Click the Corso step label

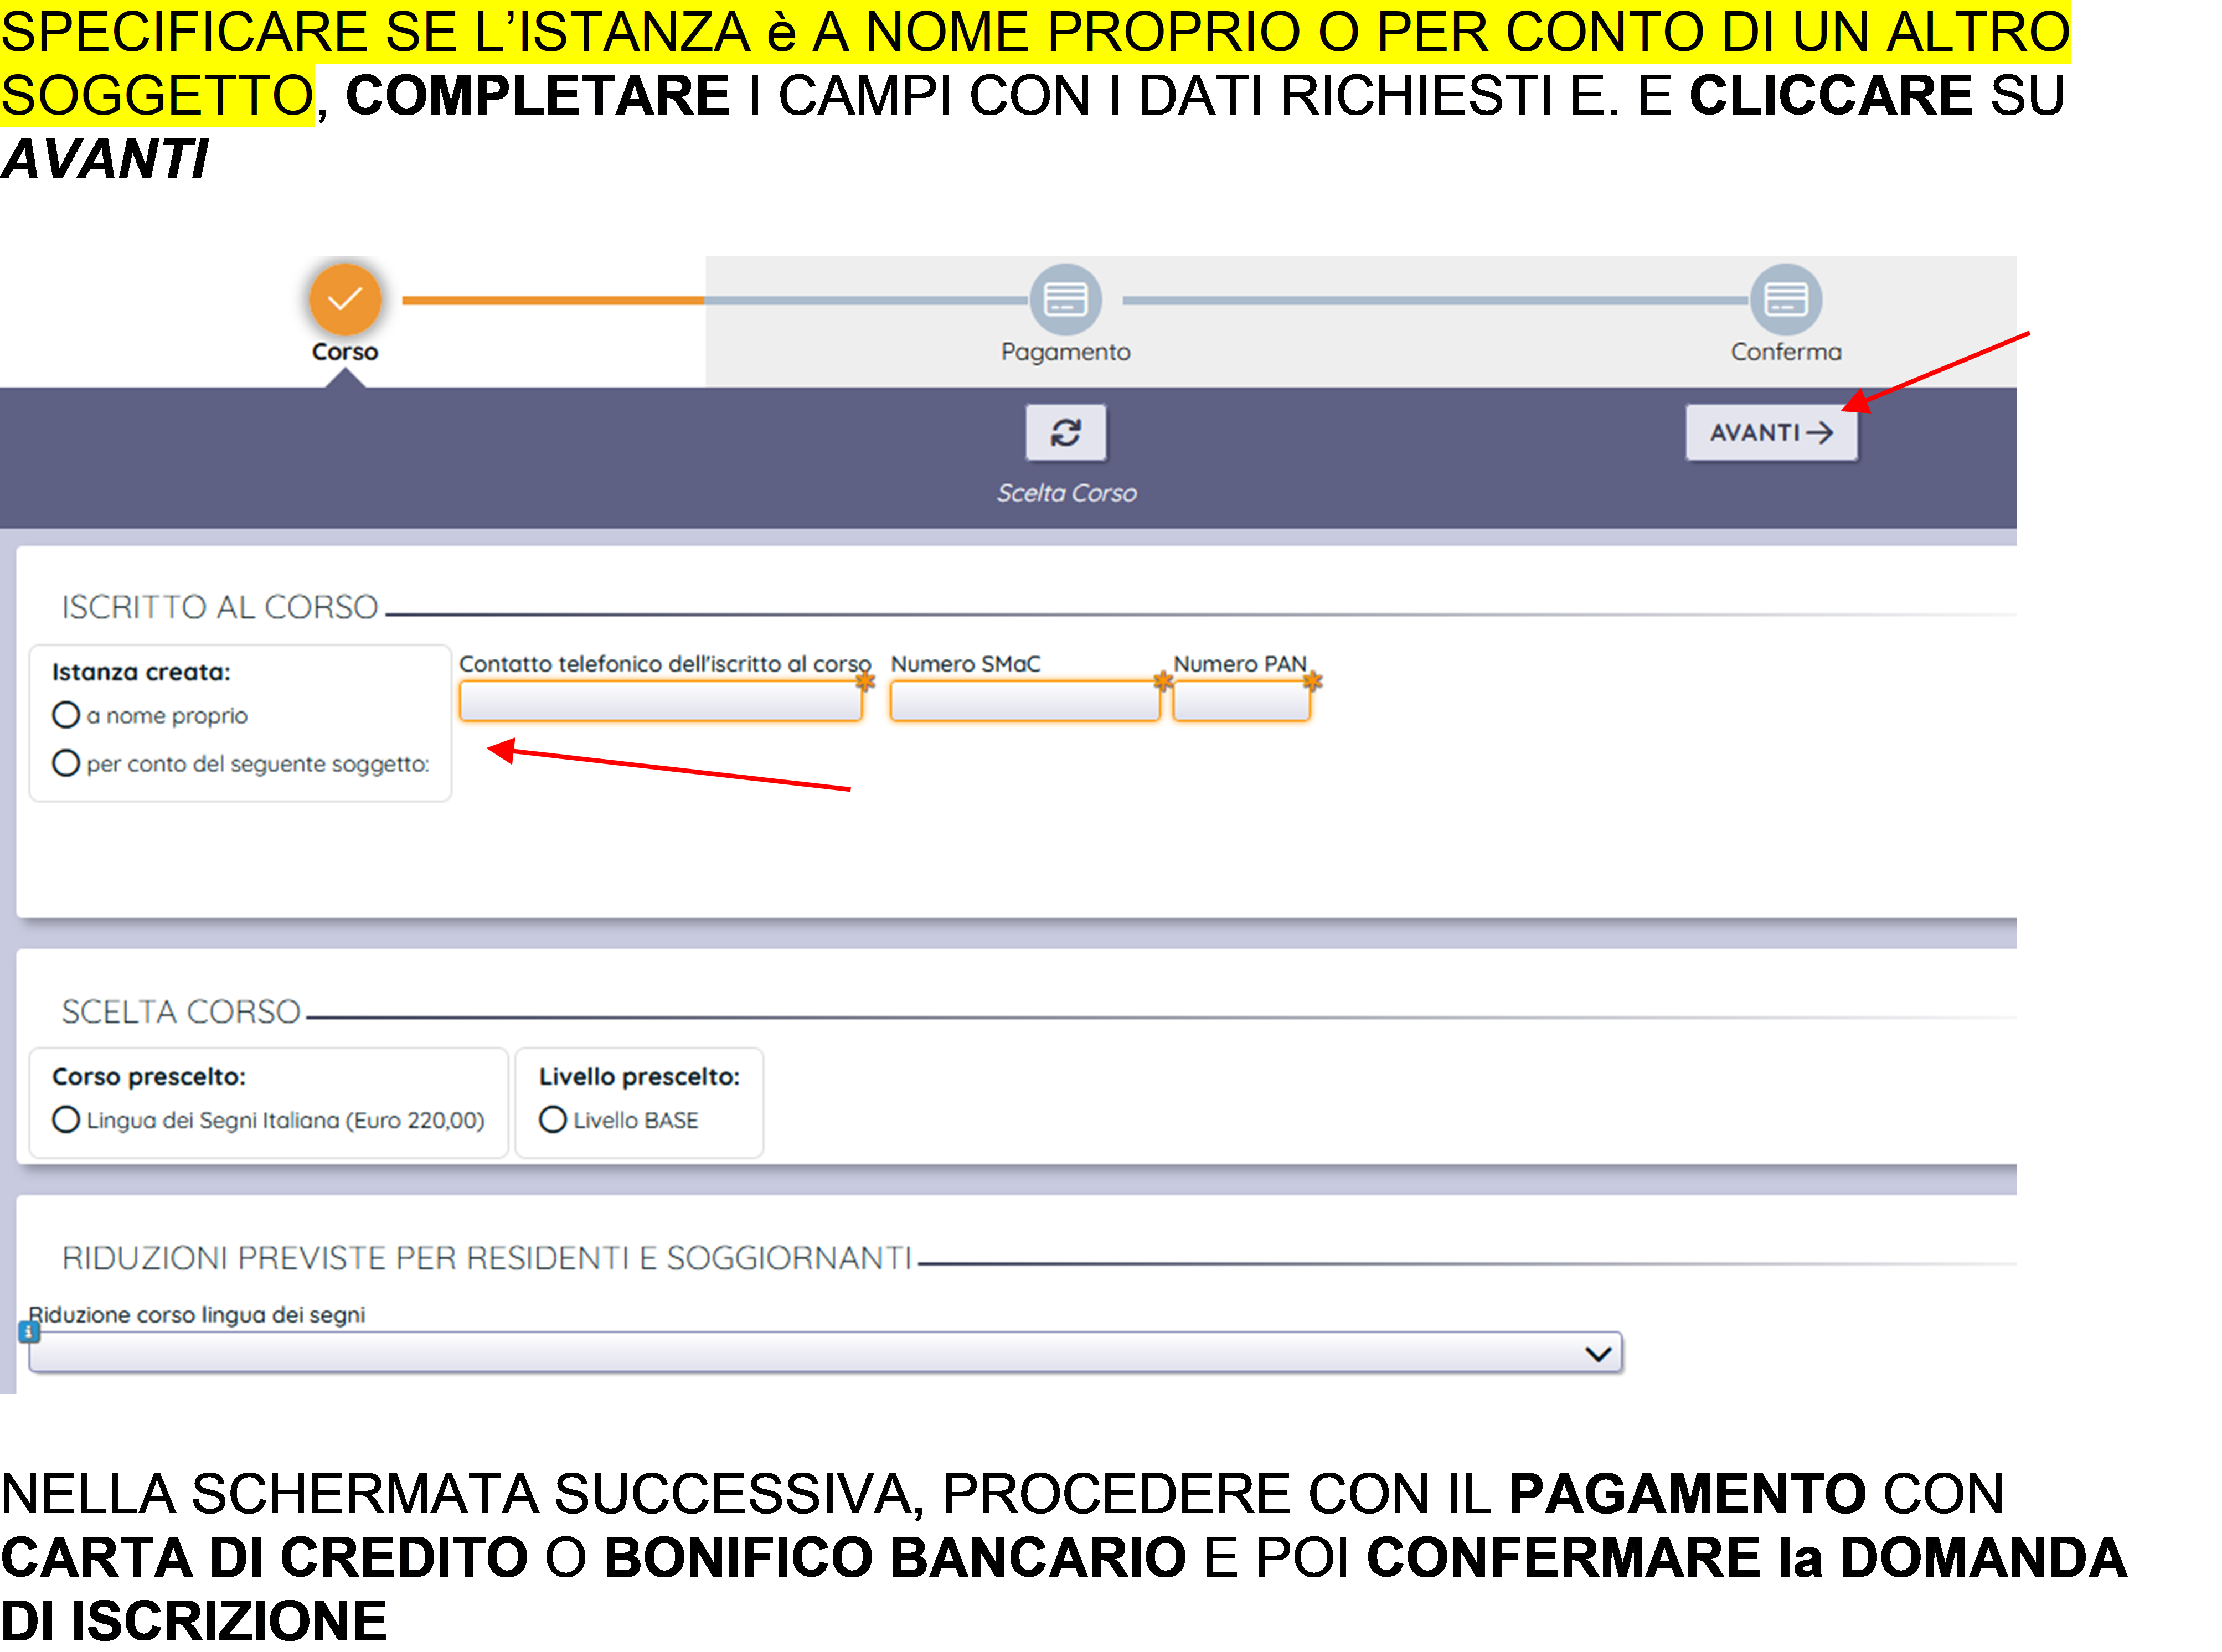345,352
